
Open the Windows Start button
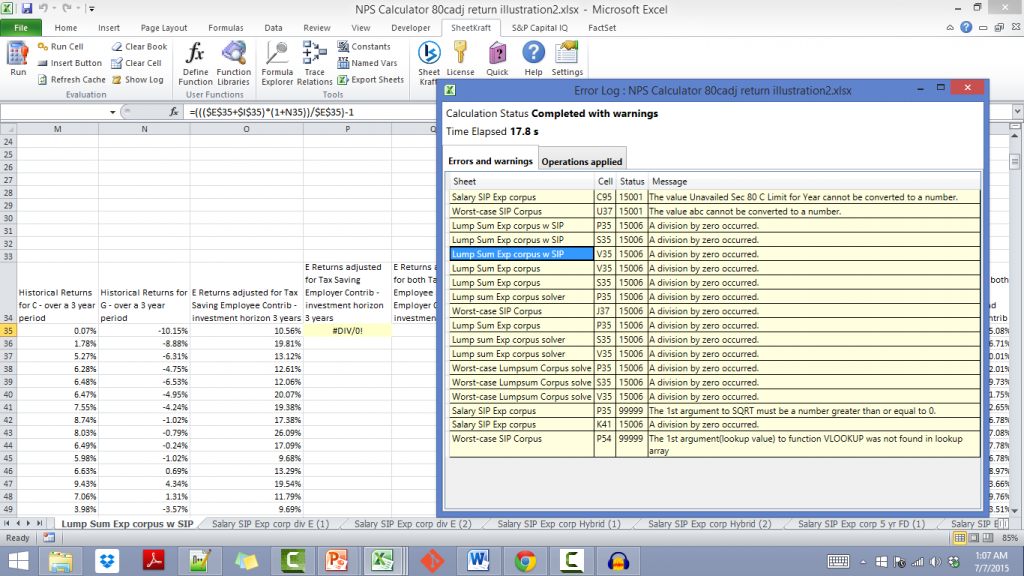18,560
